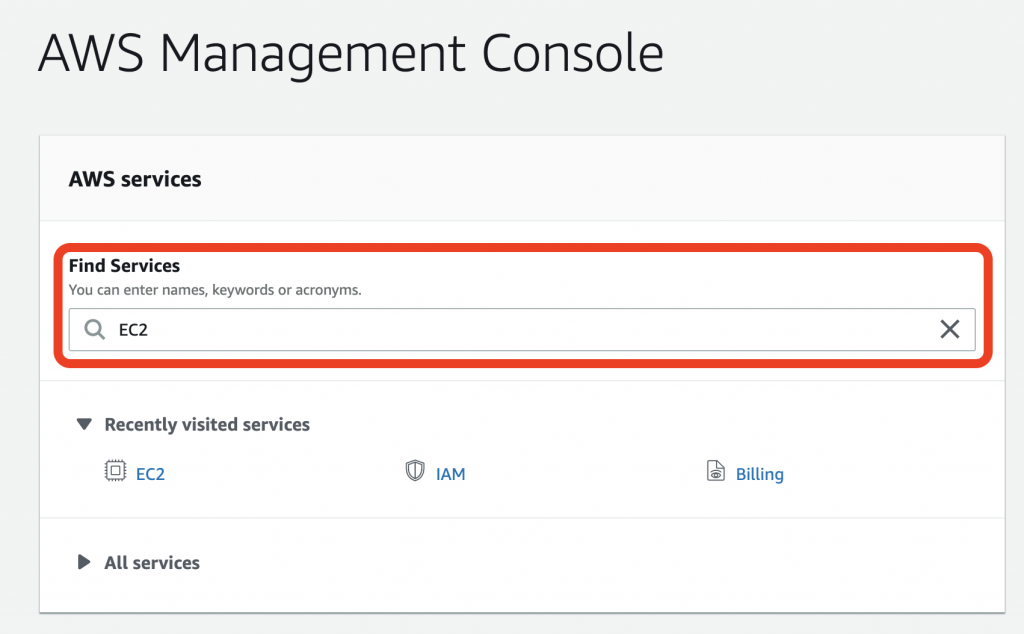The height and width of the screenshot is (634, 1024).
Task: Click the Billing document icon
Action: click(x=716, y=472)
